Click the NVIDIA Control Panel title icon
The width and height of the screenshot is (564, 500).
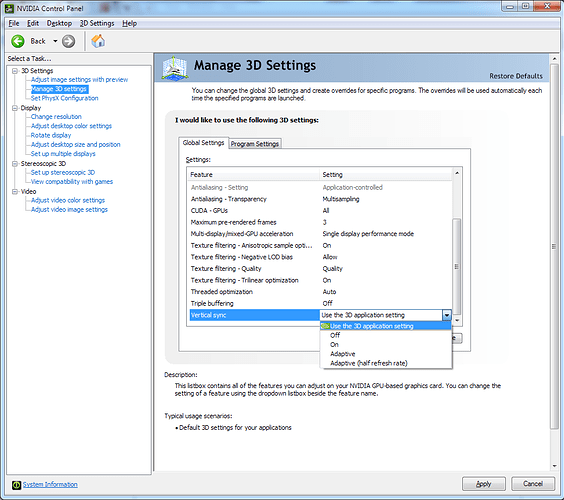click(9, 8)
